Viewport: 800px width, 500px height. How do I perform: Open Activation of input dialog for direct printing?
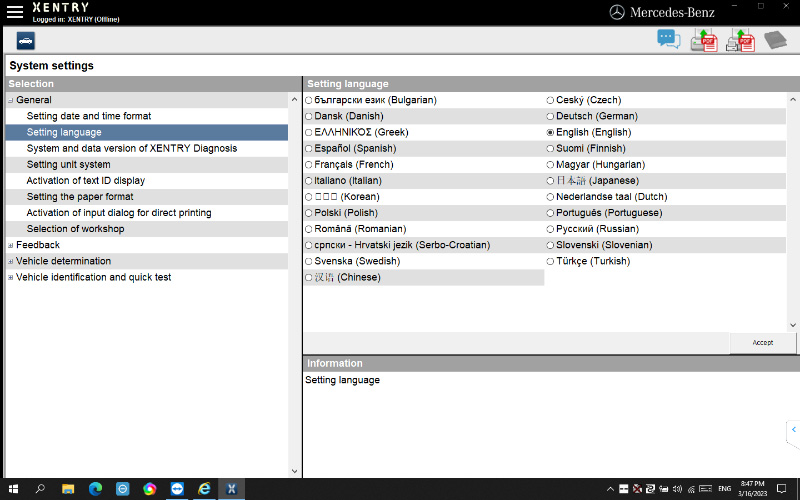[119, 212]
